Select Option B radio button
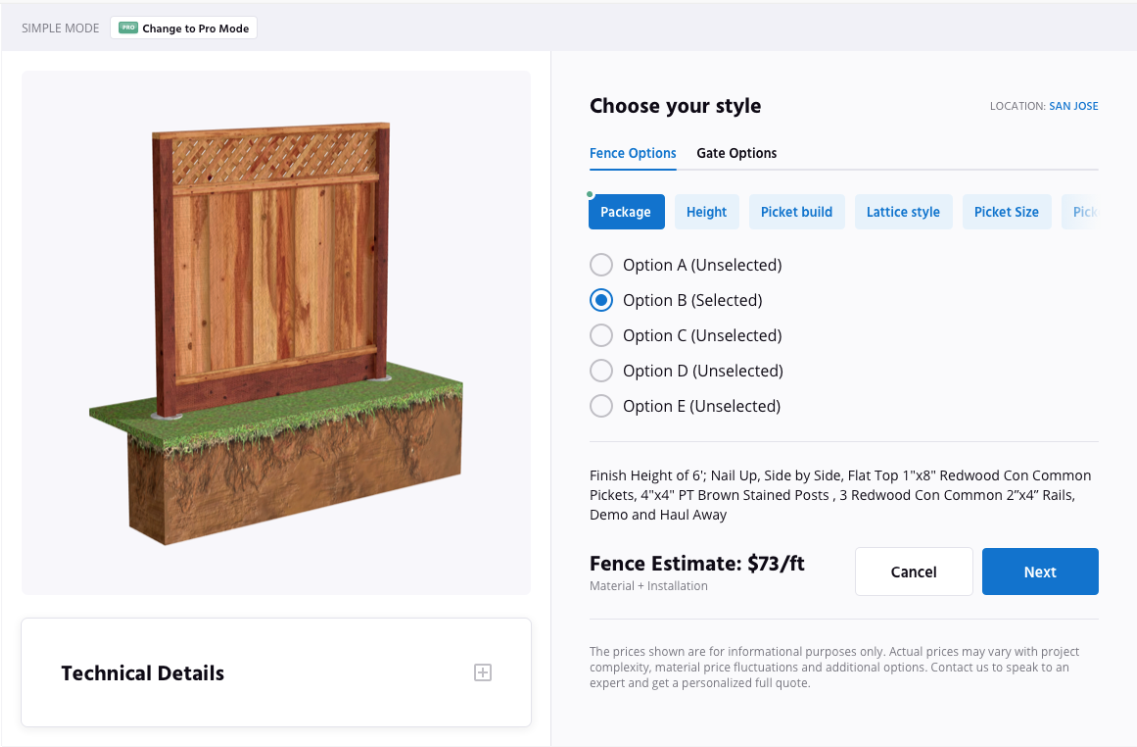Viewport: 1137px width, 747px height. coord(601,300)
